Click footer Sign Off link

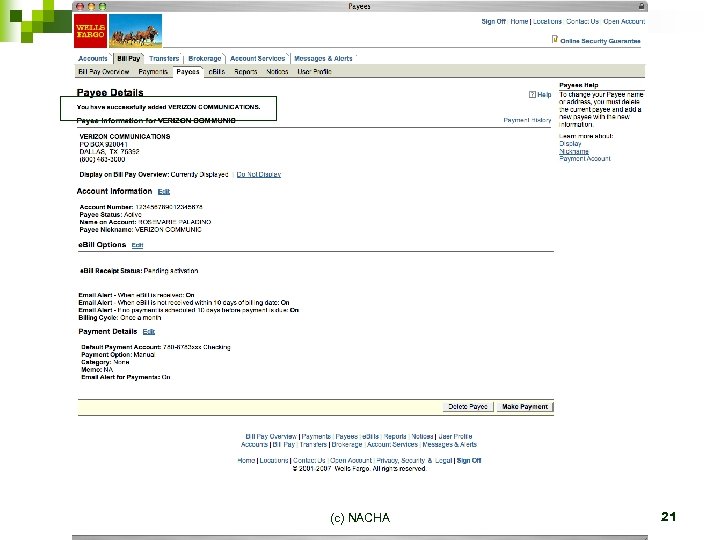tap(469, 461)
